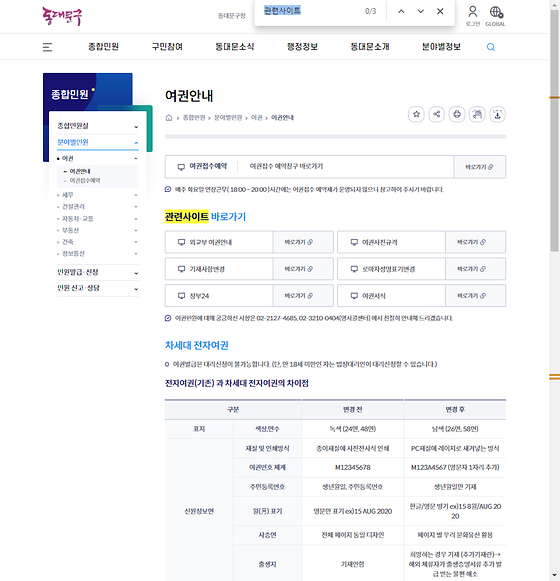560x581 pixels.
Task: Select 여권접수예약 in the sidebar
Action: point(85,180)
